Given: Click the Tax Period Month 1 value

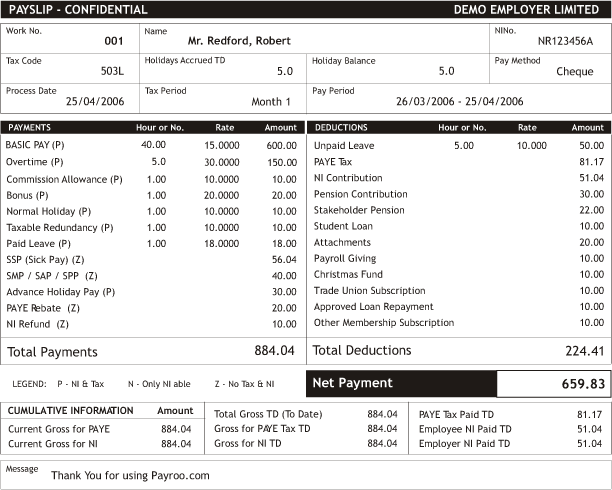Looking at the screenshot, I should [271, 101].
